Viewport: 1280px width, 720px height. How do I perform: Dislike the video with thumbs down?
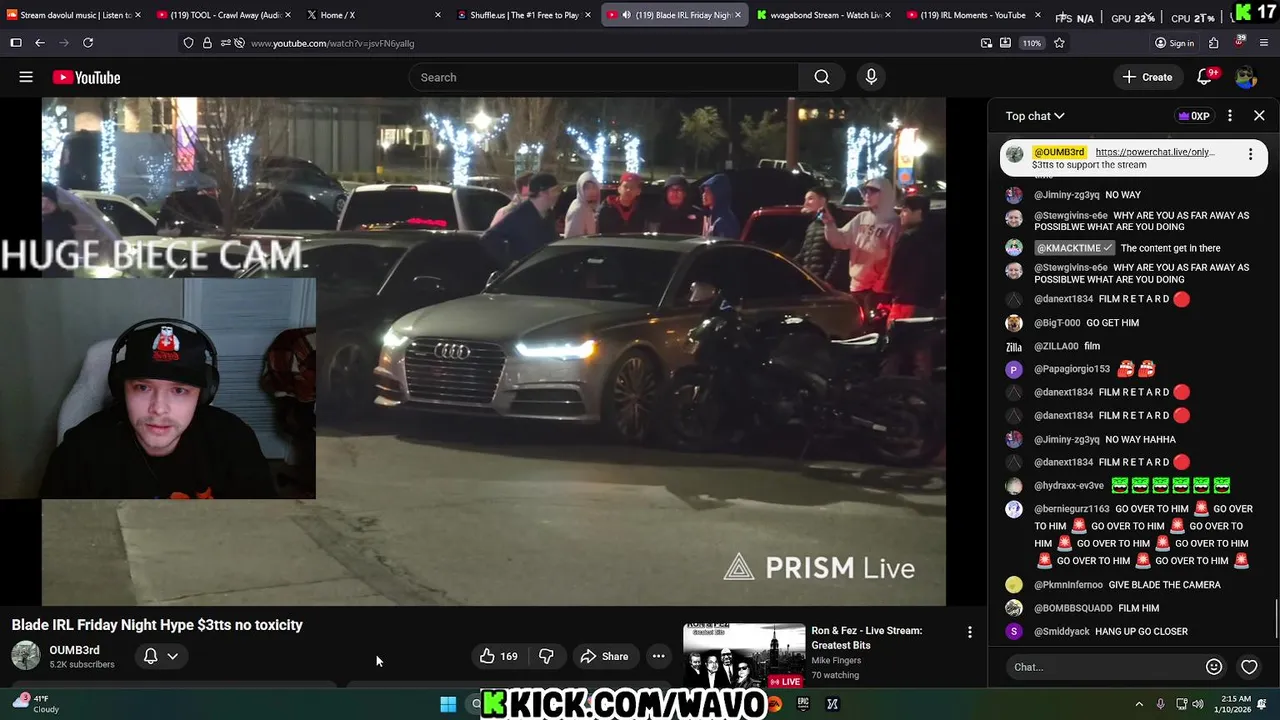(x=546, y=656)
